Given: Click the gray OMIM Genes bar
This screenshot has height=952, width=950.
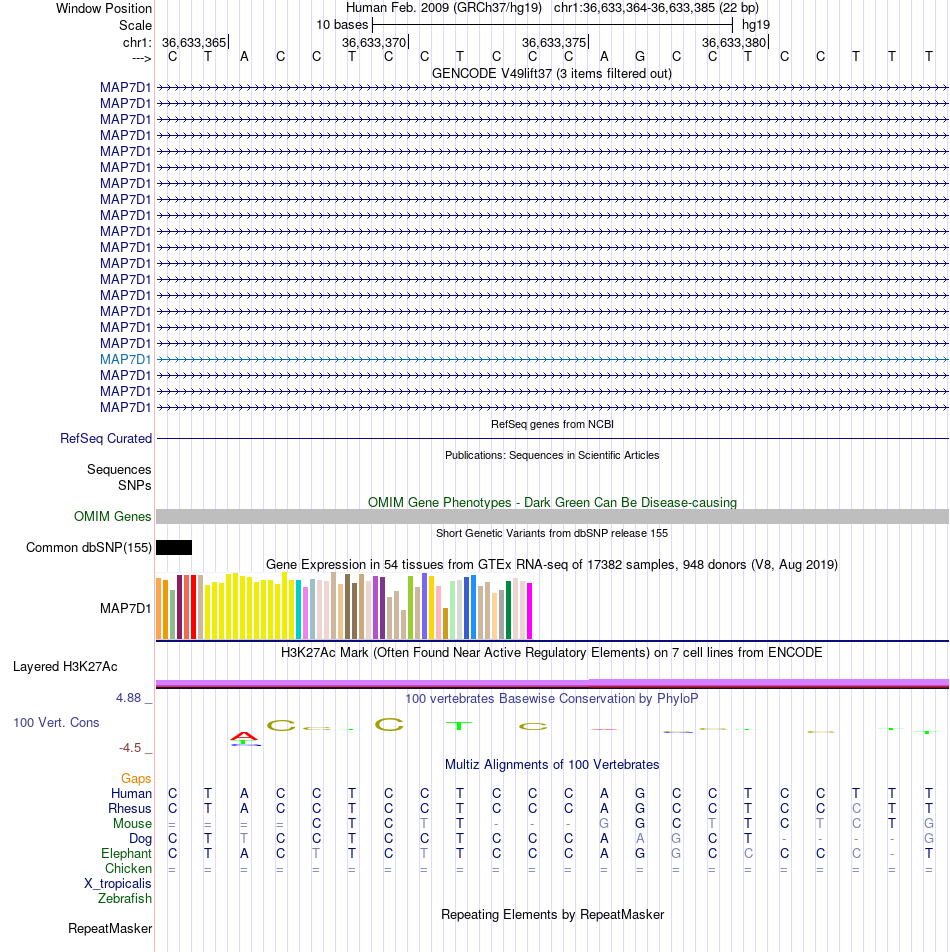Looking at the screenshot, I should pyautogui.click(x=552, y=517).
